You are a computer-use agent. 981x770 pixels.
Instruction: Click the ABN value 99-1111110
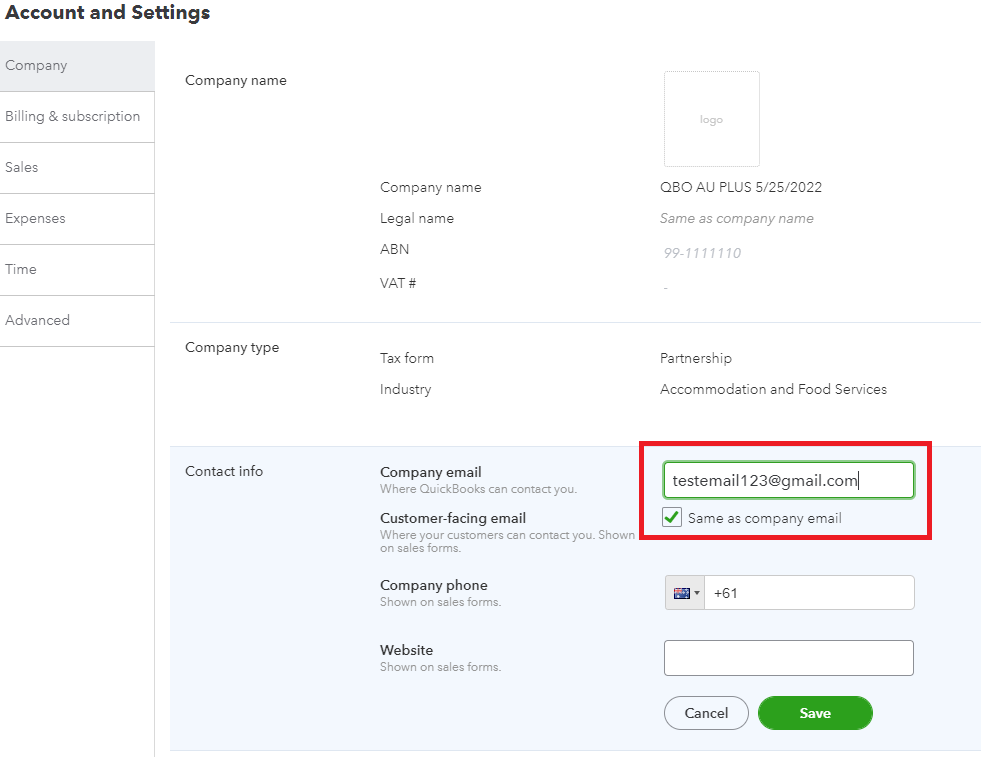[x=702, y=253]
